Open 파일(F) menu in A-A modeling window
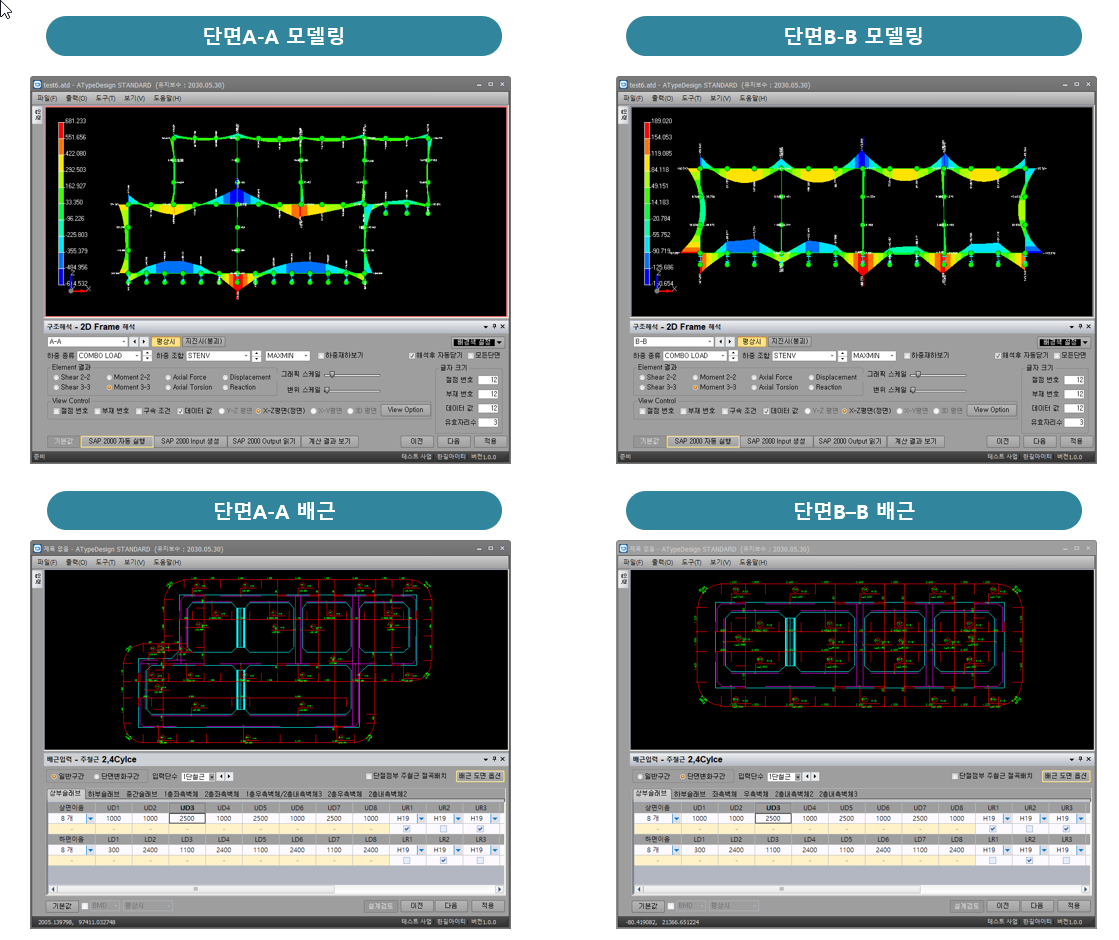Image resolution: width=1119 pixels, height=940 pixels. pos(46,98)
